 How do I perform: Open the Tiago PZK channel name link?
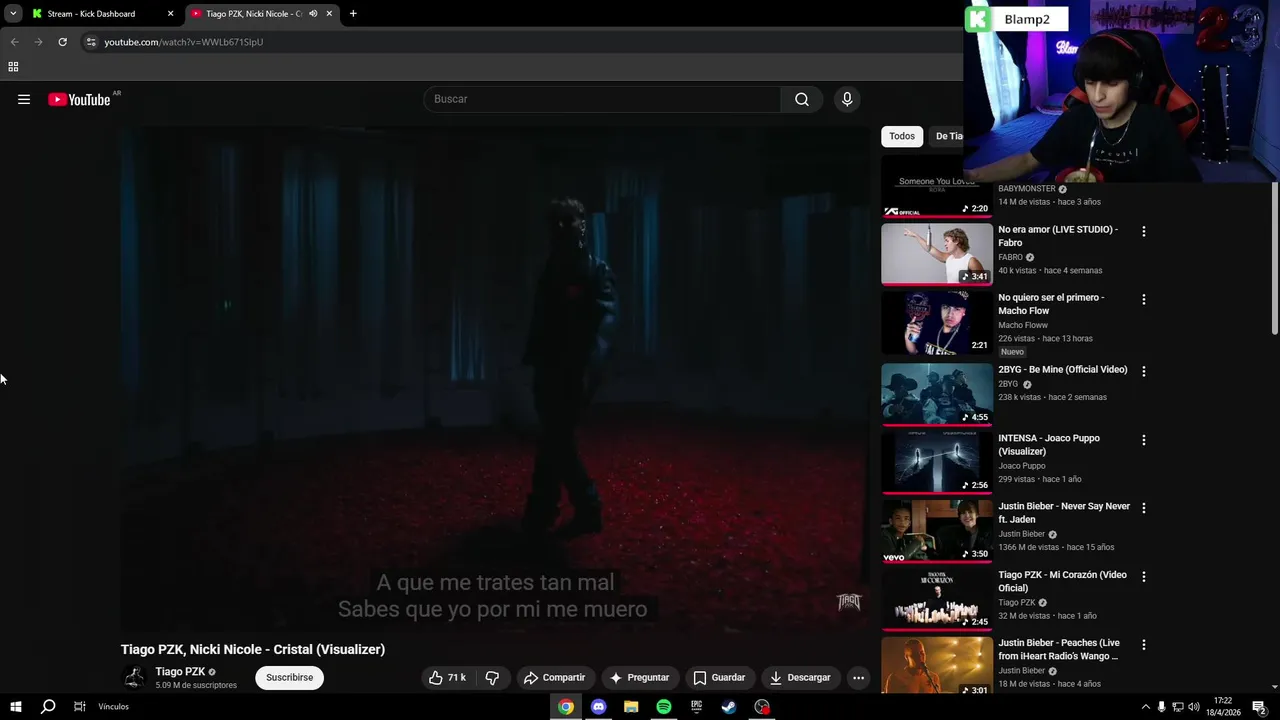coord(180,672)
